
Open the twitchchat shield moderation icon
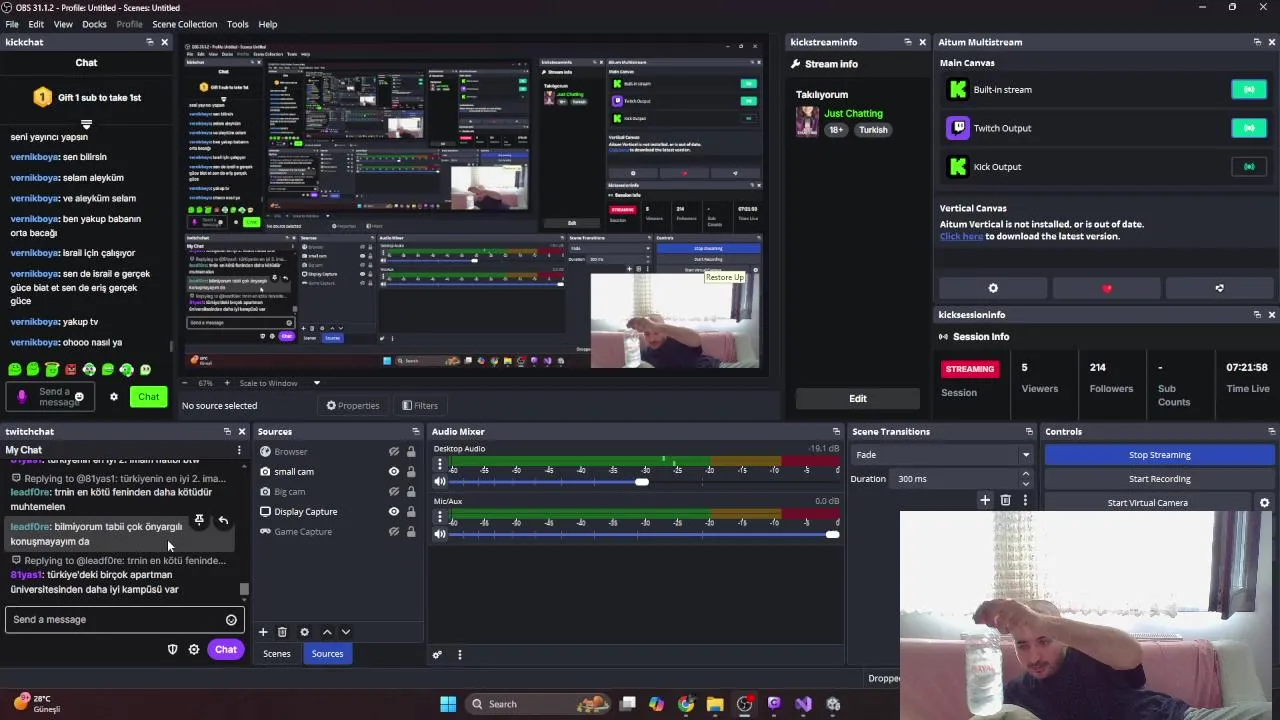172,650
